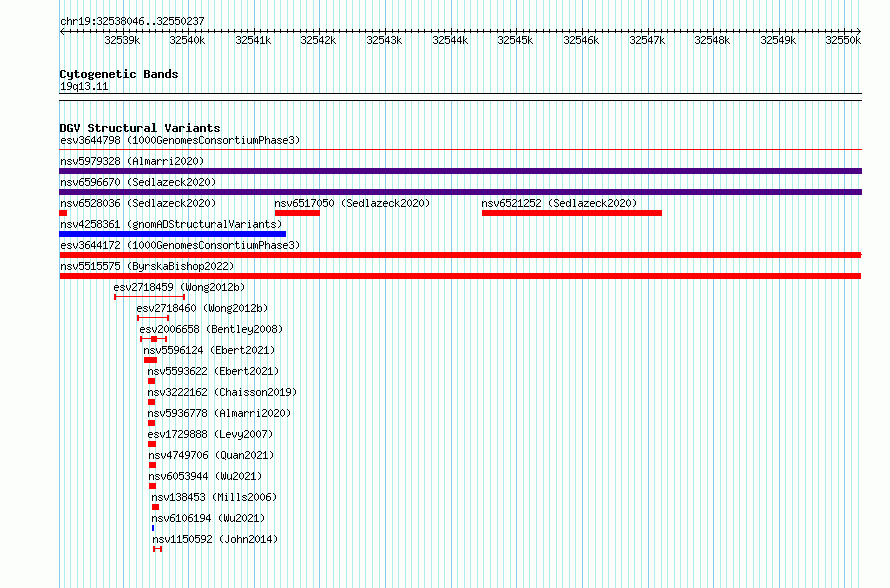Viewport: 890px width, 588px height.
Task: Click the purple bar under nsv5979328
Action: coord(460,171)
